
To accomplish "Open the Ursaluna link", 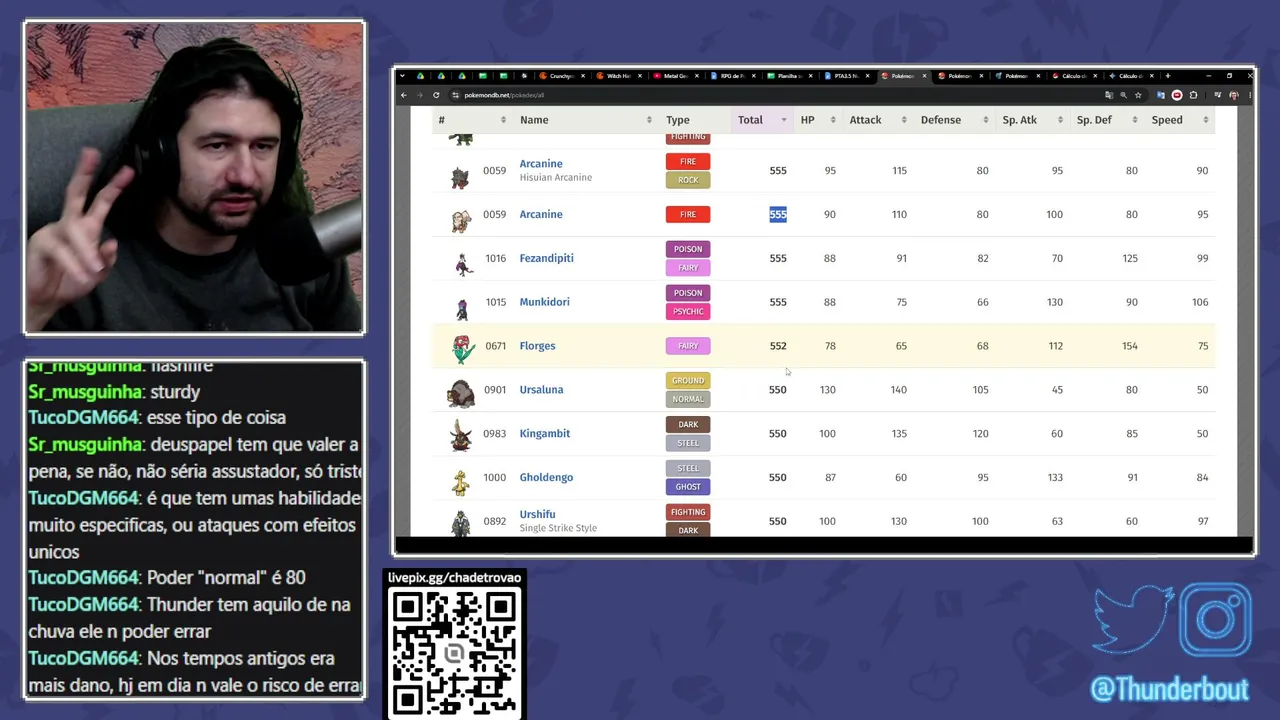I will tap(541, 390).
